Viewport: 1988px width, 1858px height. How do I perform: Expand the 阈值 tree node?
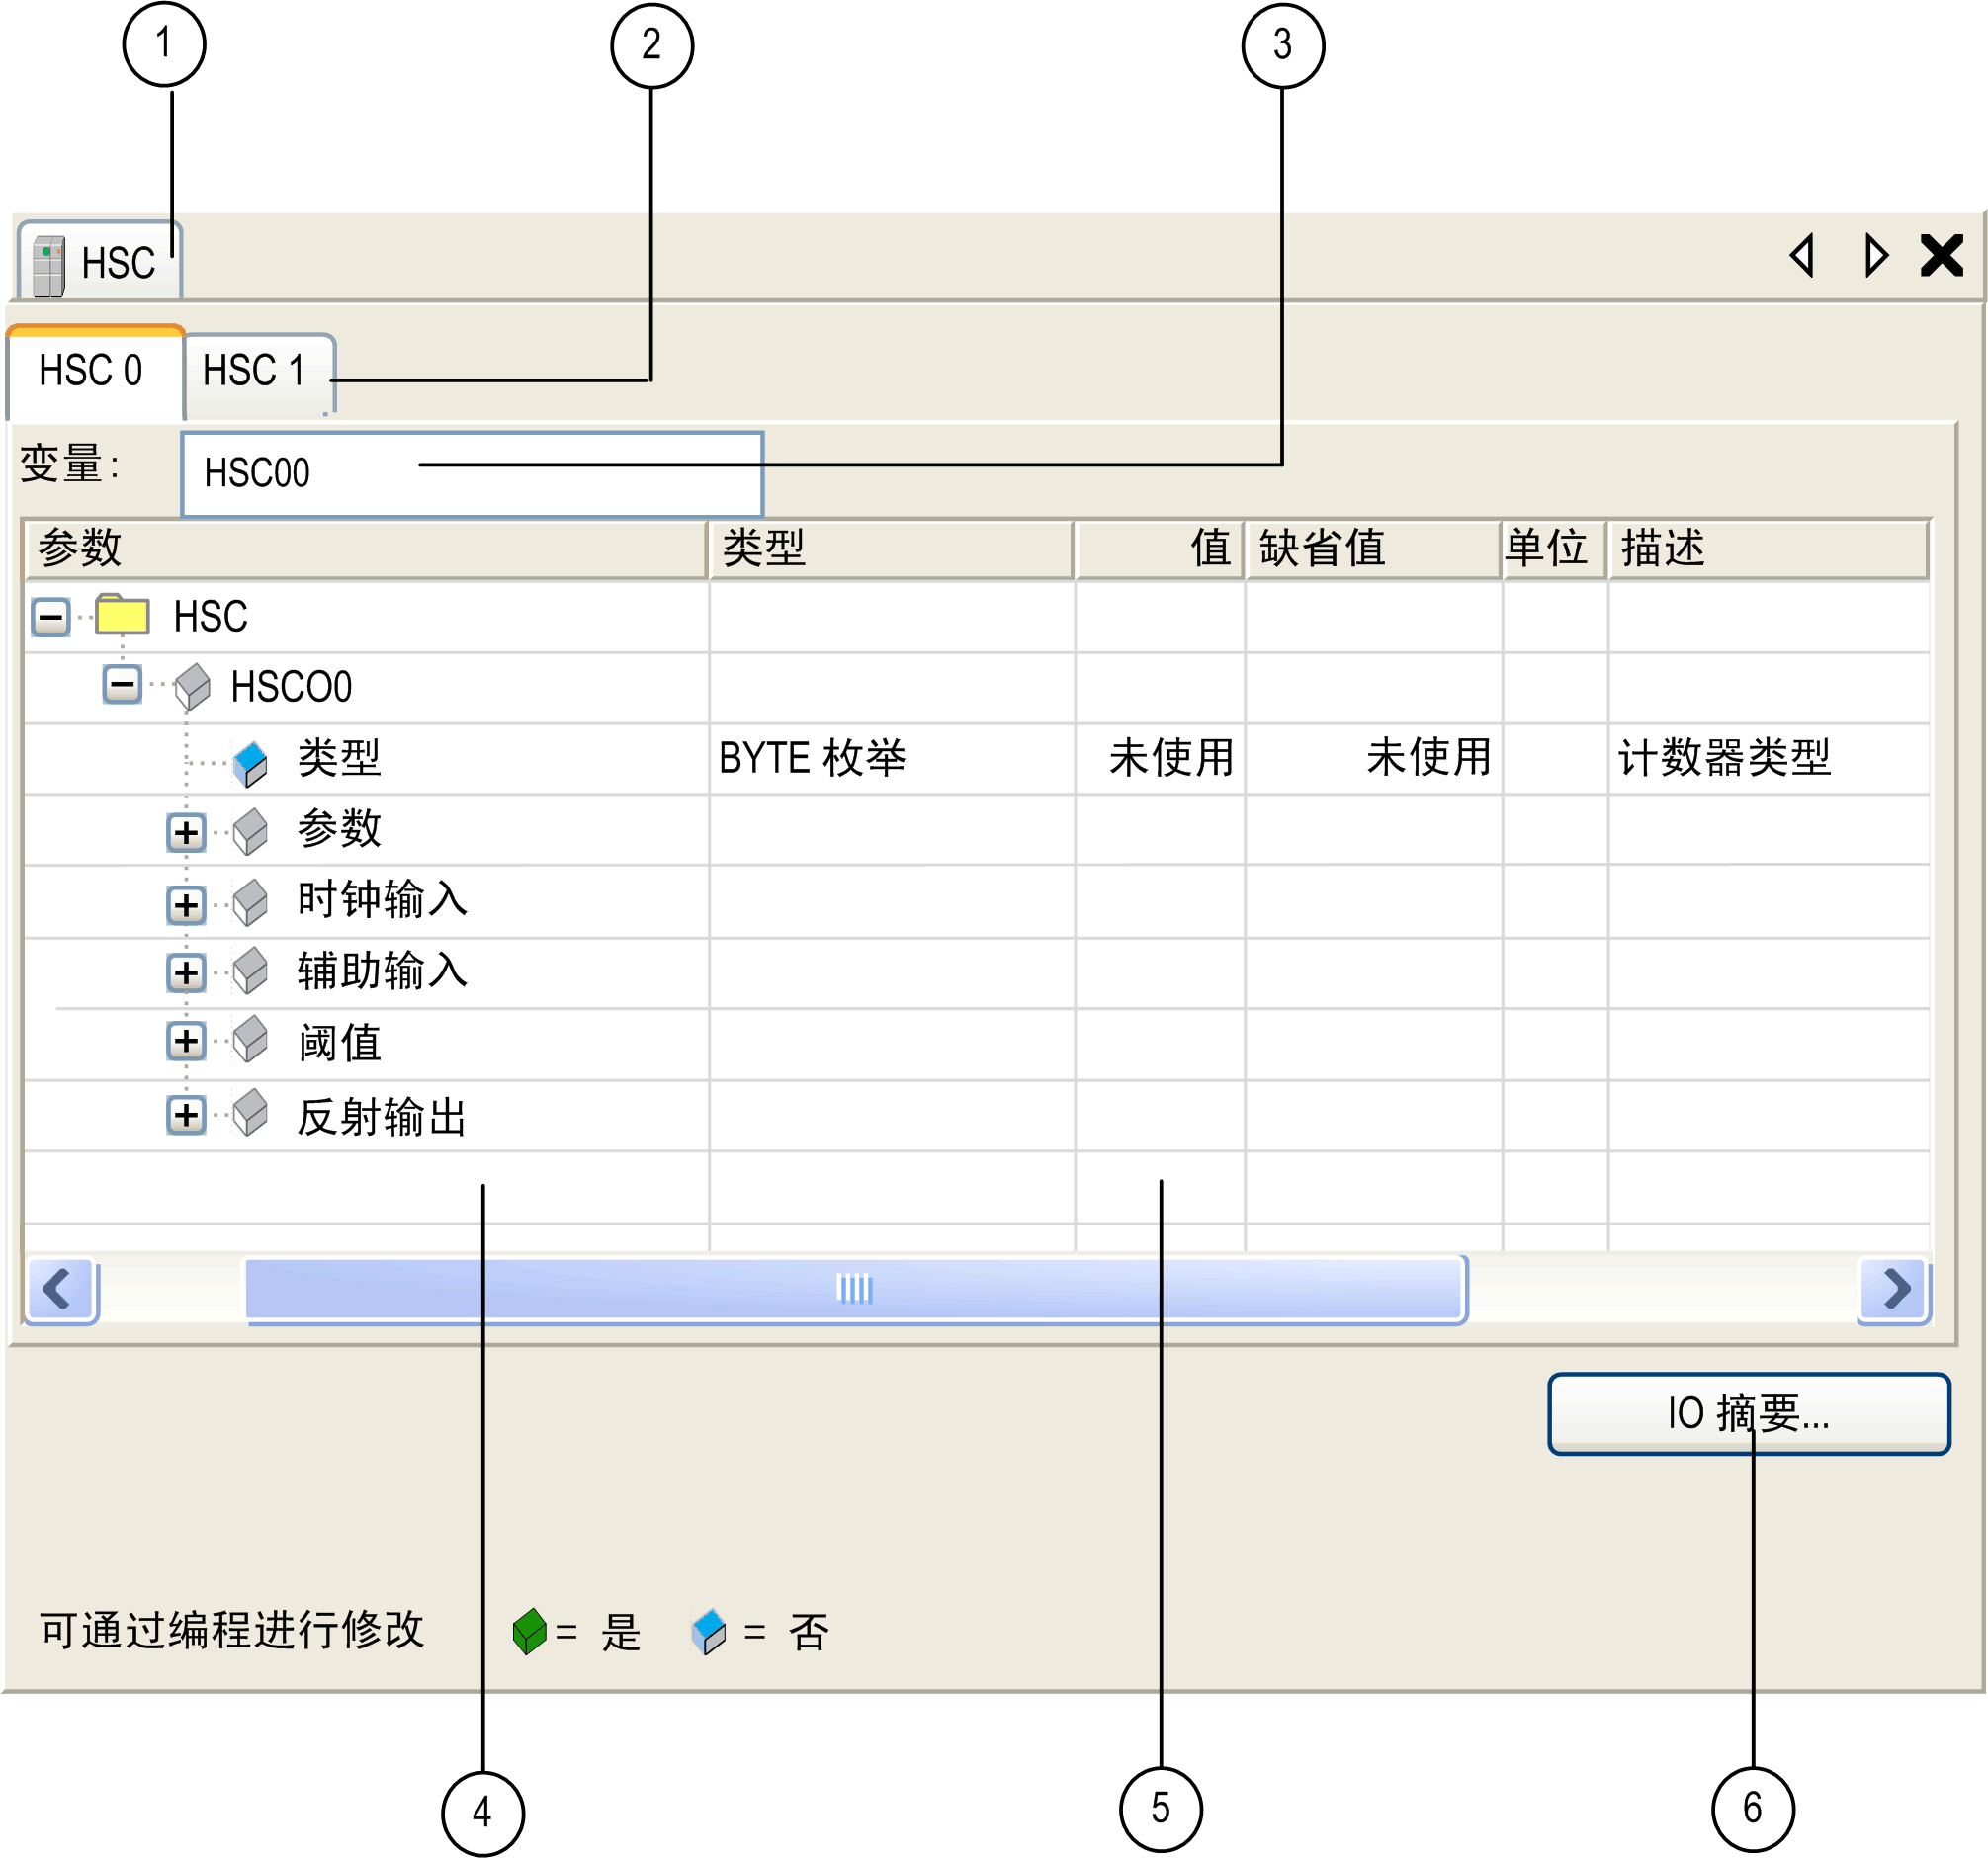[186, 1042]
